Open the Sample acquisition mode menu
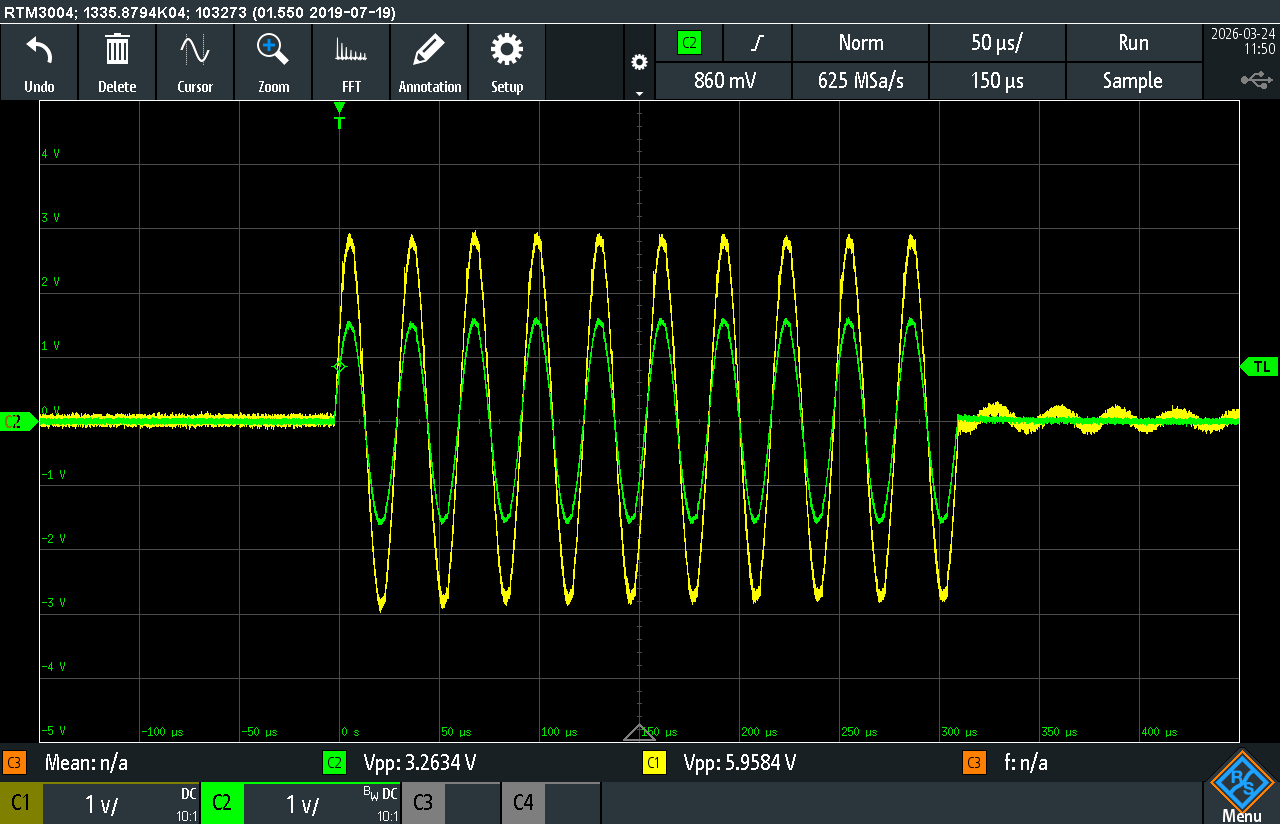The height and width of the screenshot is (824, 1280). click(1132, 81)
